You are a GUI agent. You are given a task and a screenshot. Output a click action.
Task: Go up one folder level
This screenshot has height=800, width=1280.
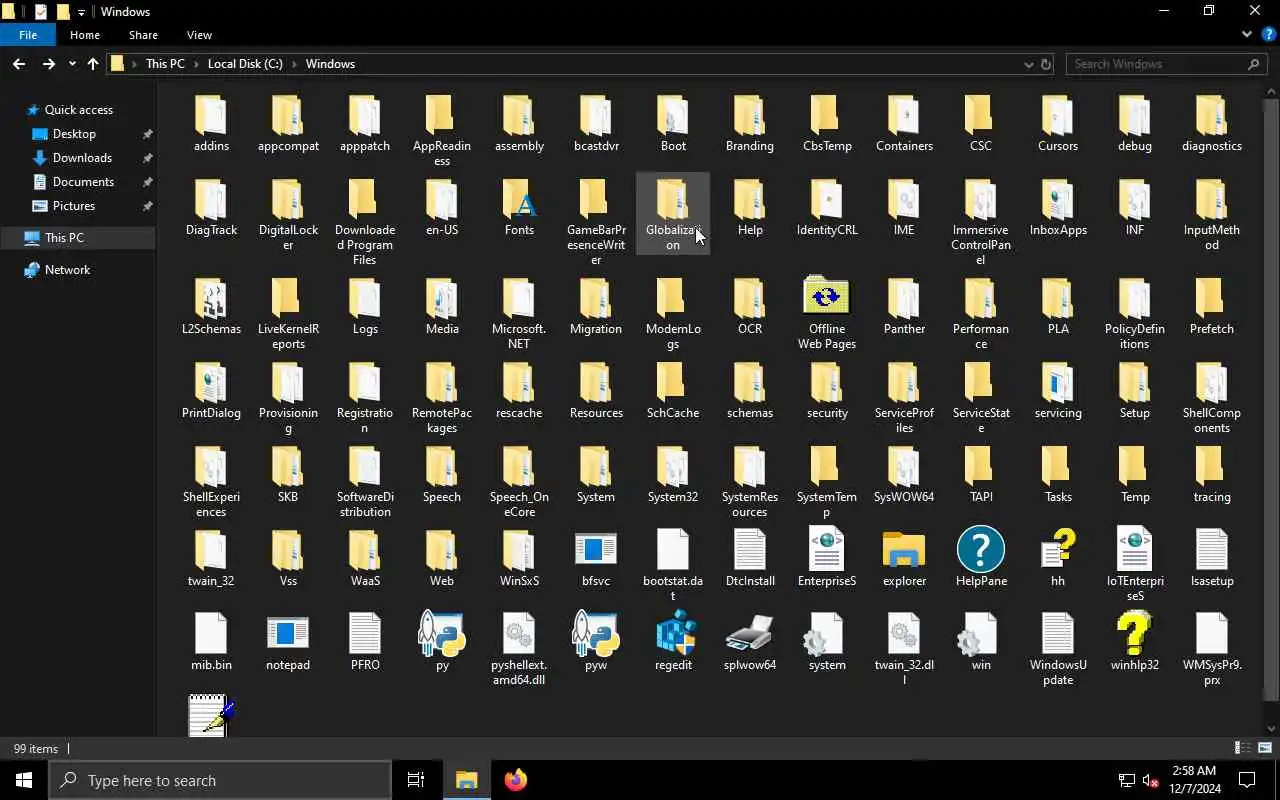coord(93,64)
